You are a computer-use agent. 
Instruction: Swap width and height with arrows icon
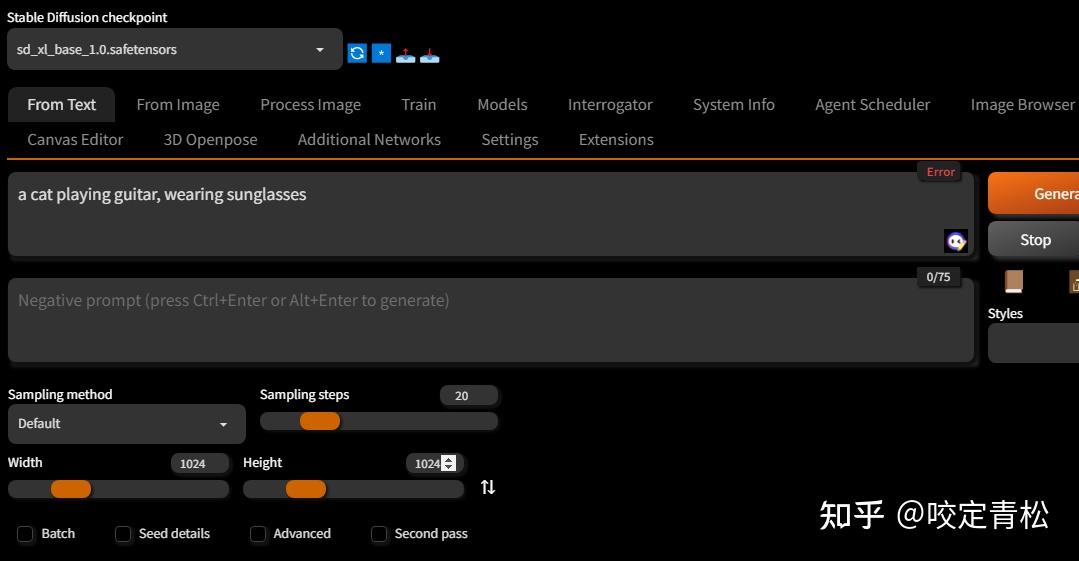(x=488, y=487)
